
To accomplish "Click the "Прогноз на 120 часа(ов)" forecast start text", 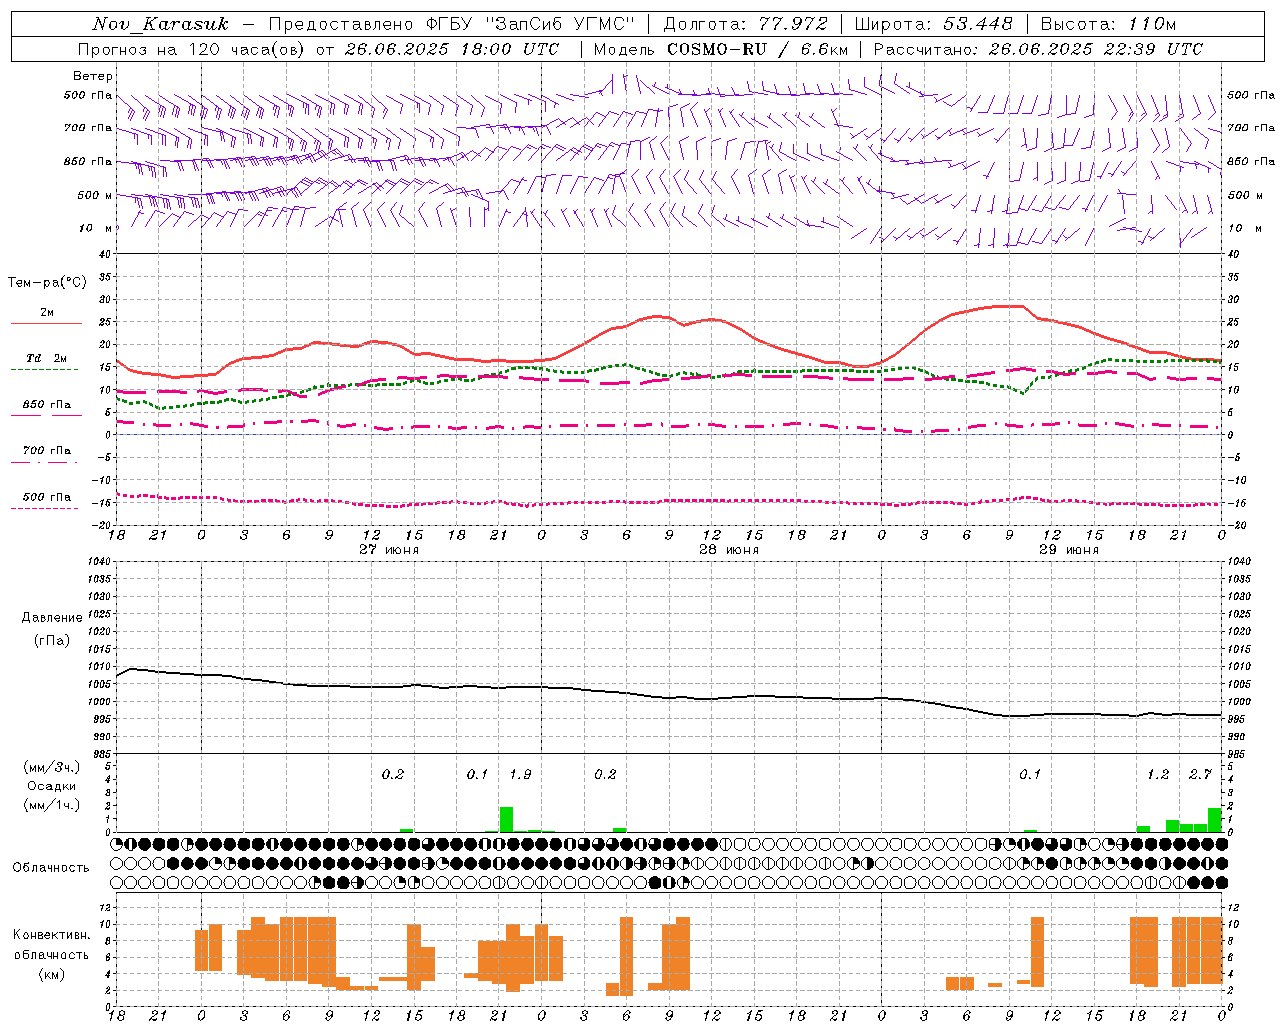I will coord(319,49).
